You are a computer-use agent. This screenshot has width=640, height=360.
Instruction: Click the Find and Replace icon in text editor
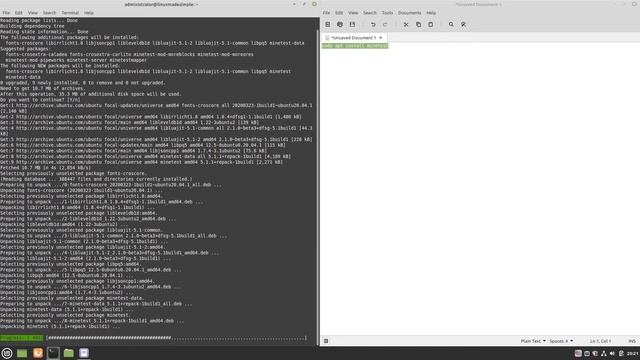(x=463, y=24)
